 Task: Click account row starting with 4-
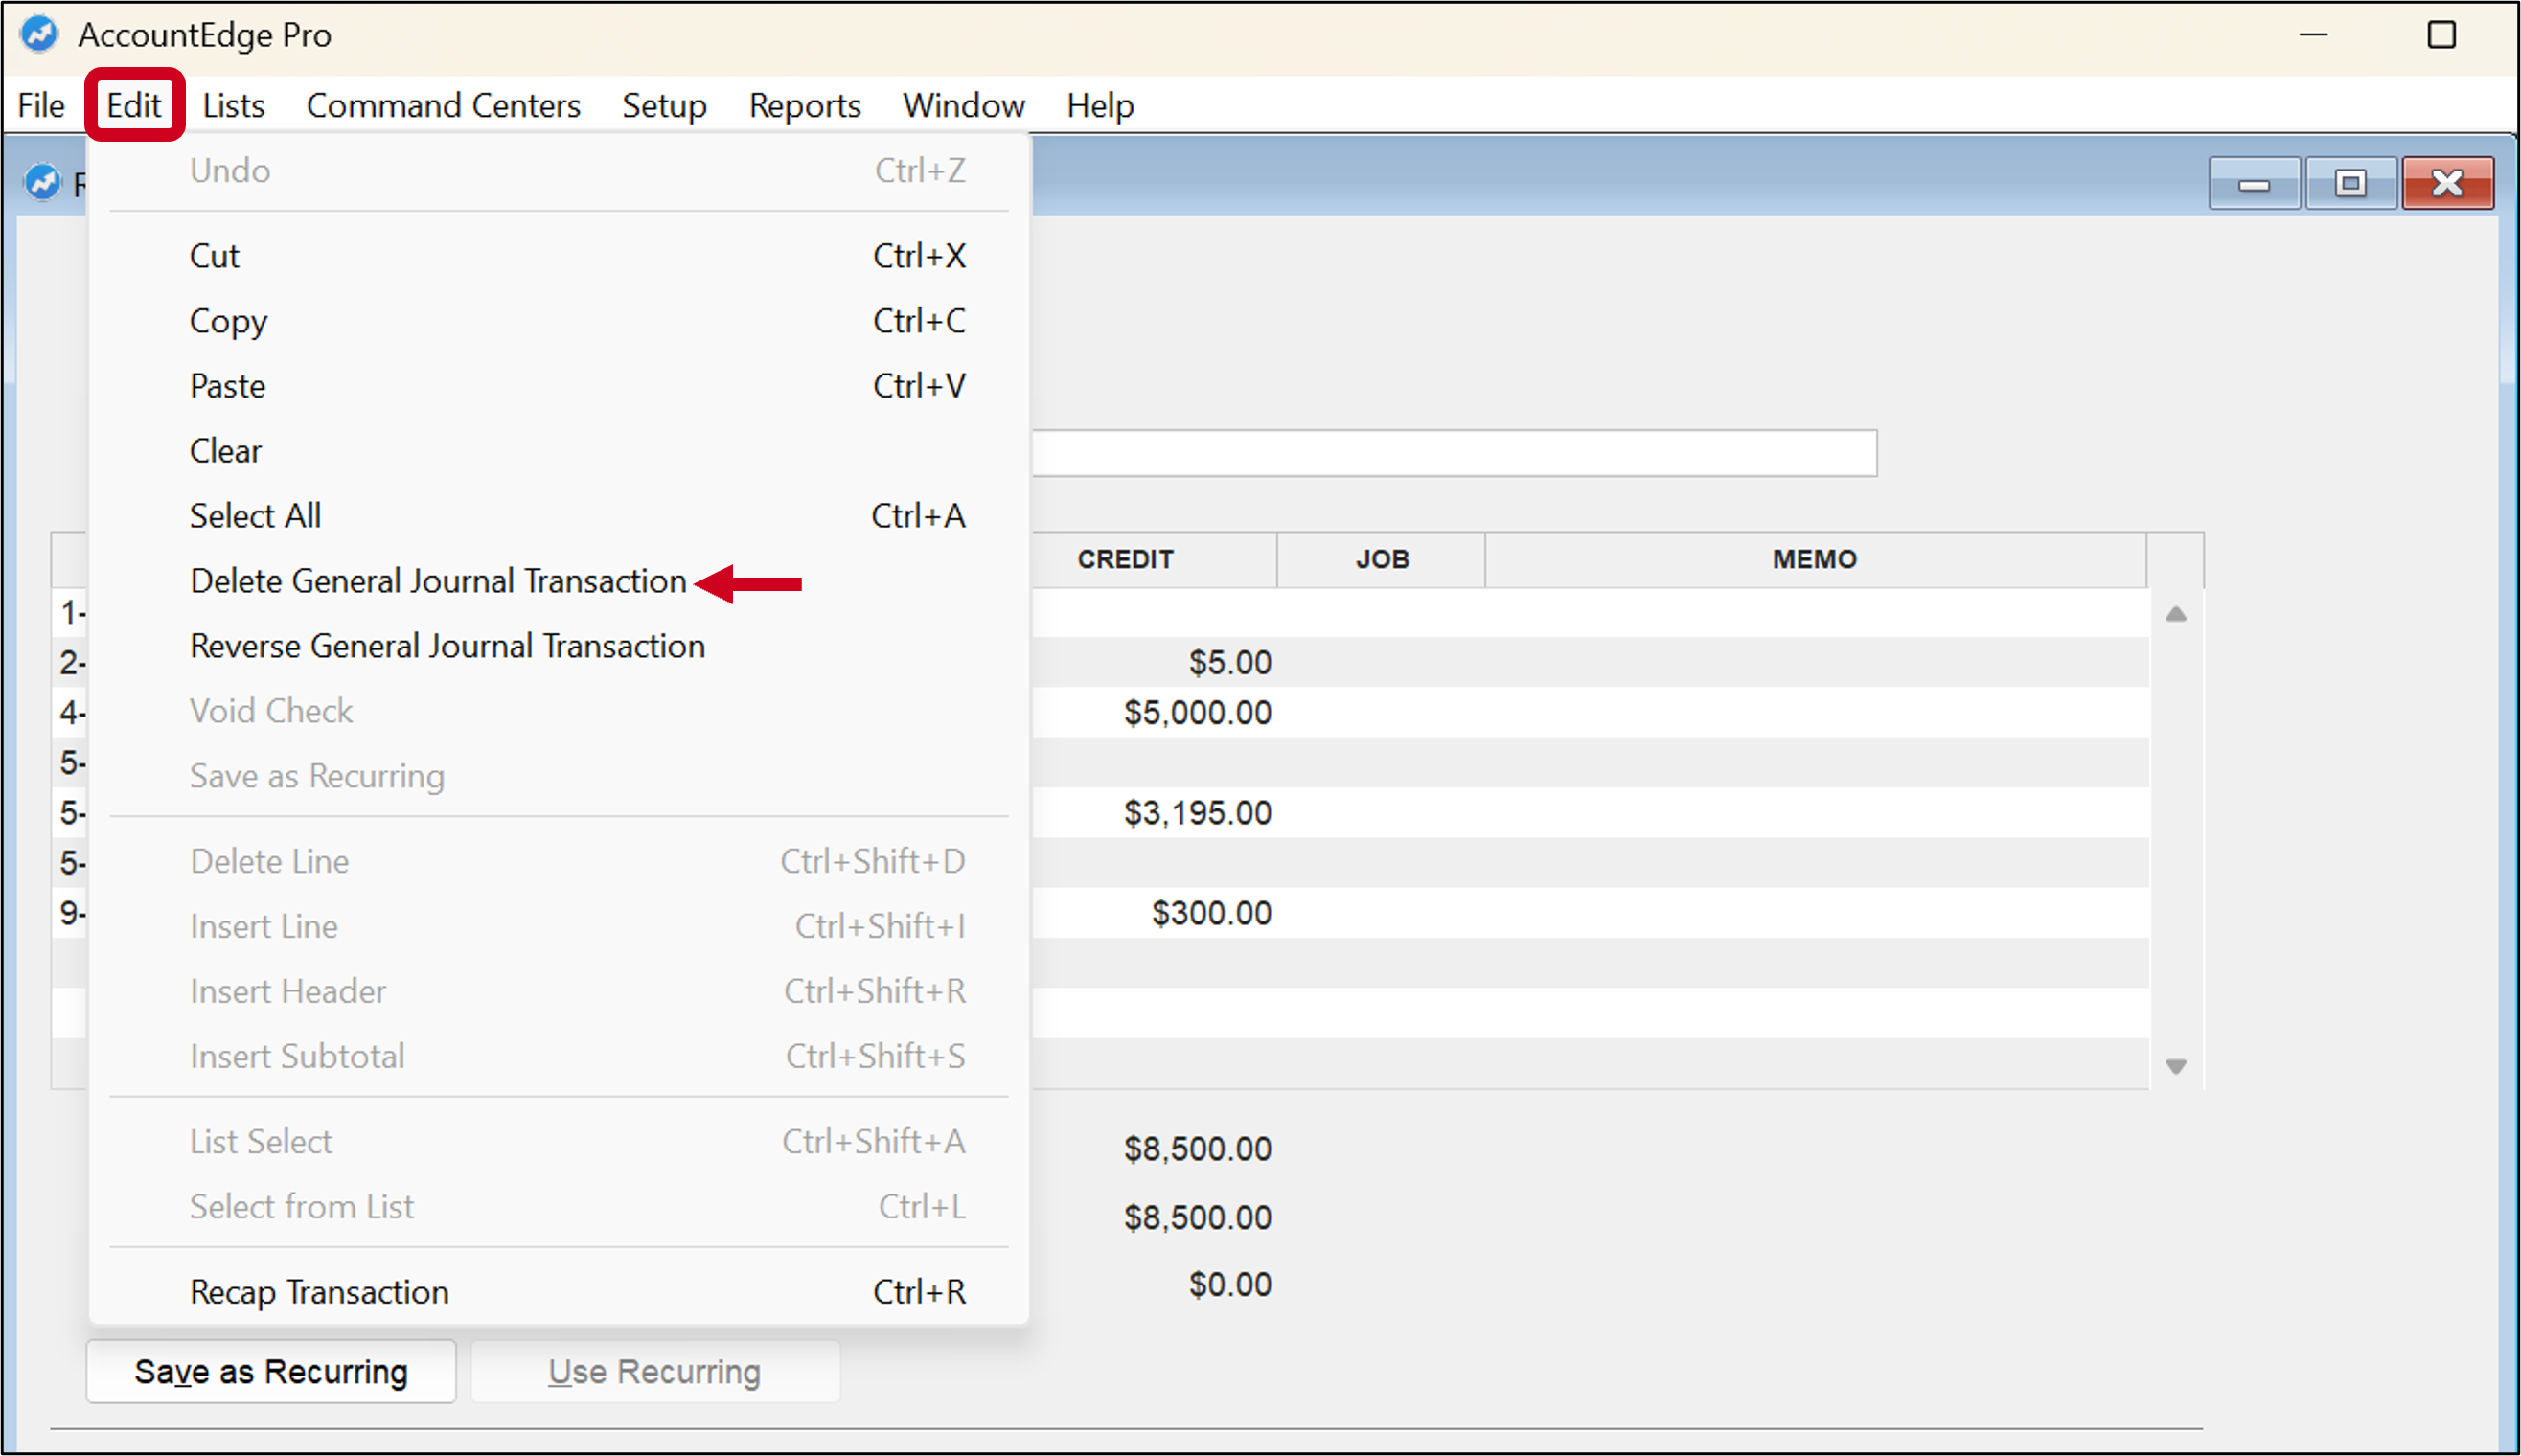pos(72,712)
